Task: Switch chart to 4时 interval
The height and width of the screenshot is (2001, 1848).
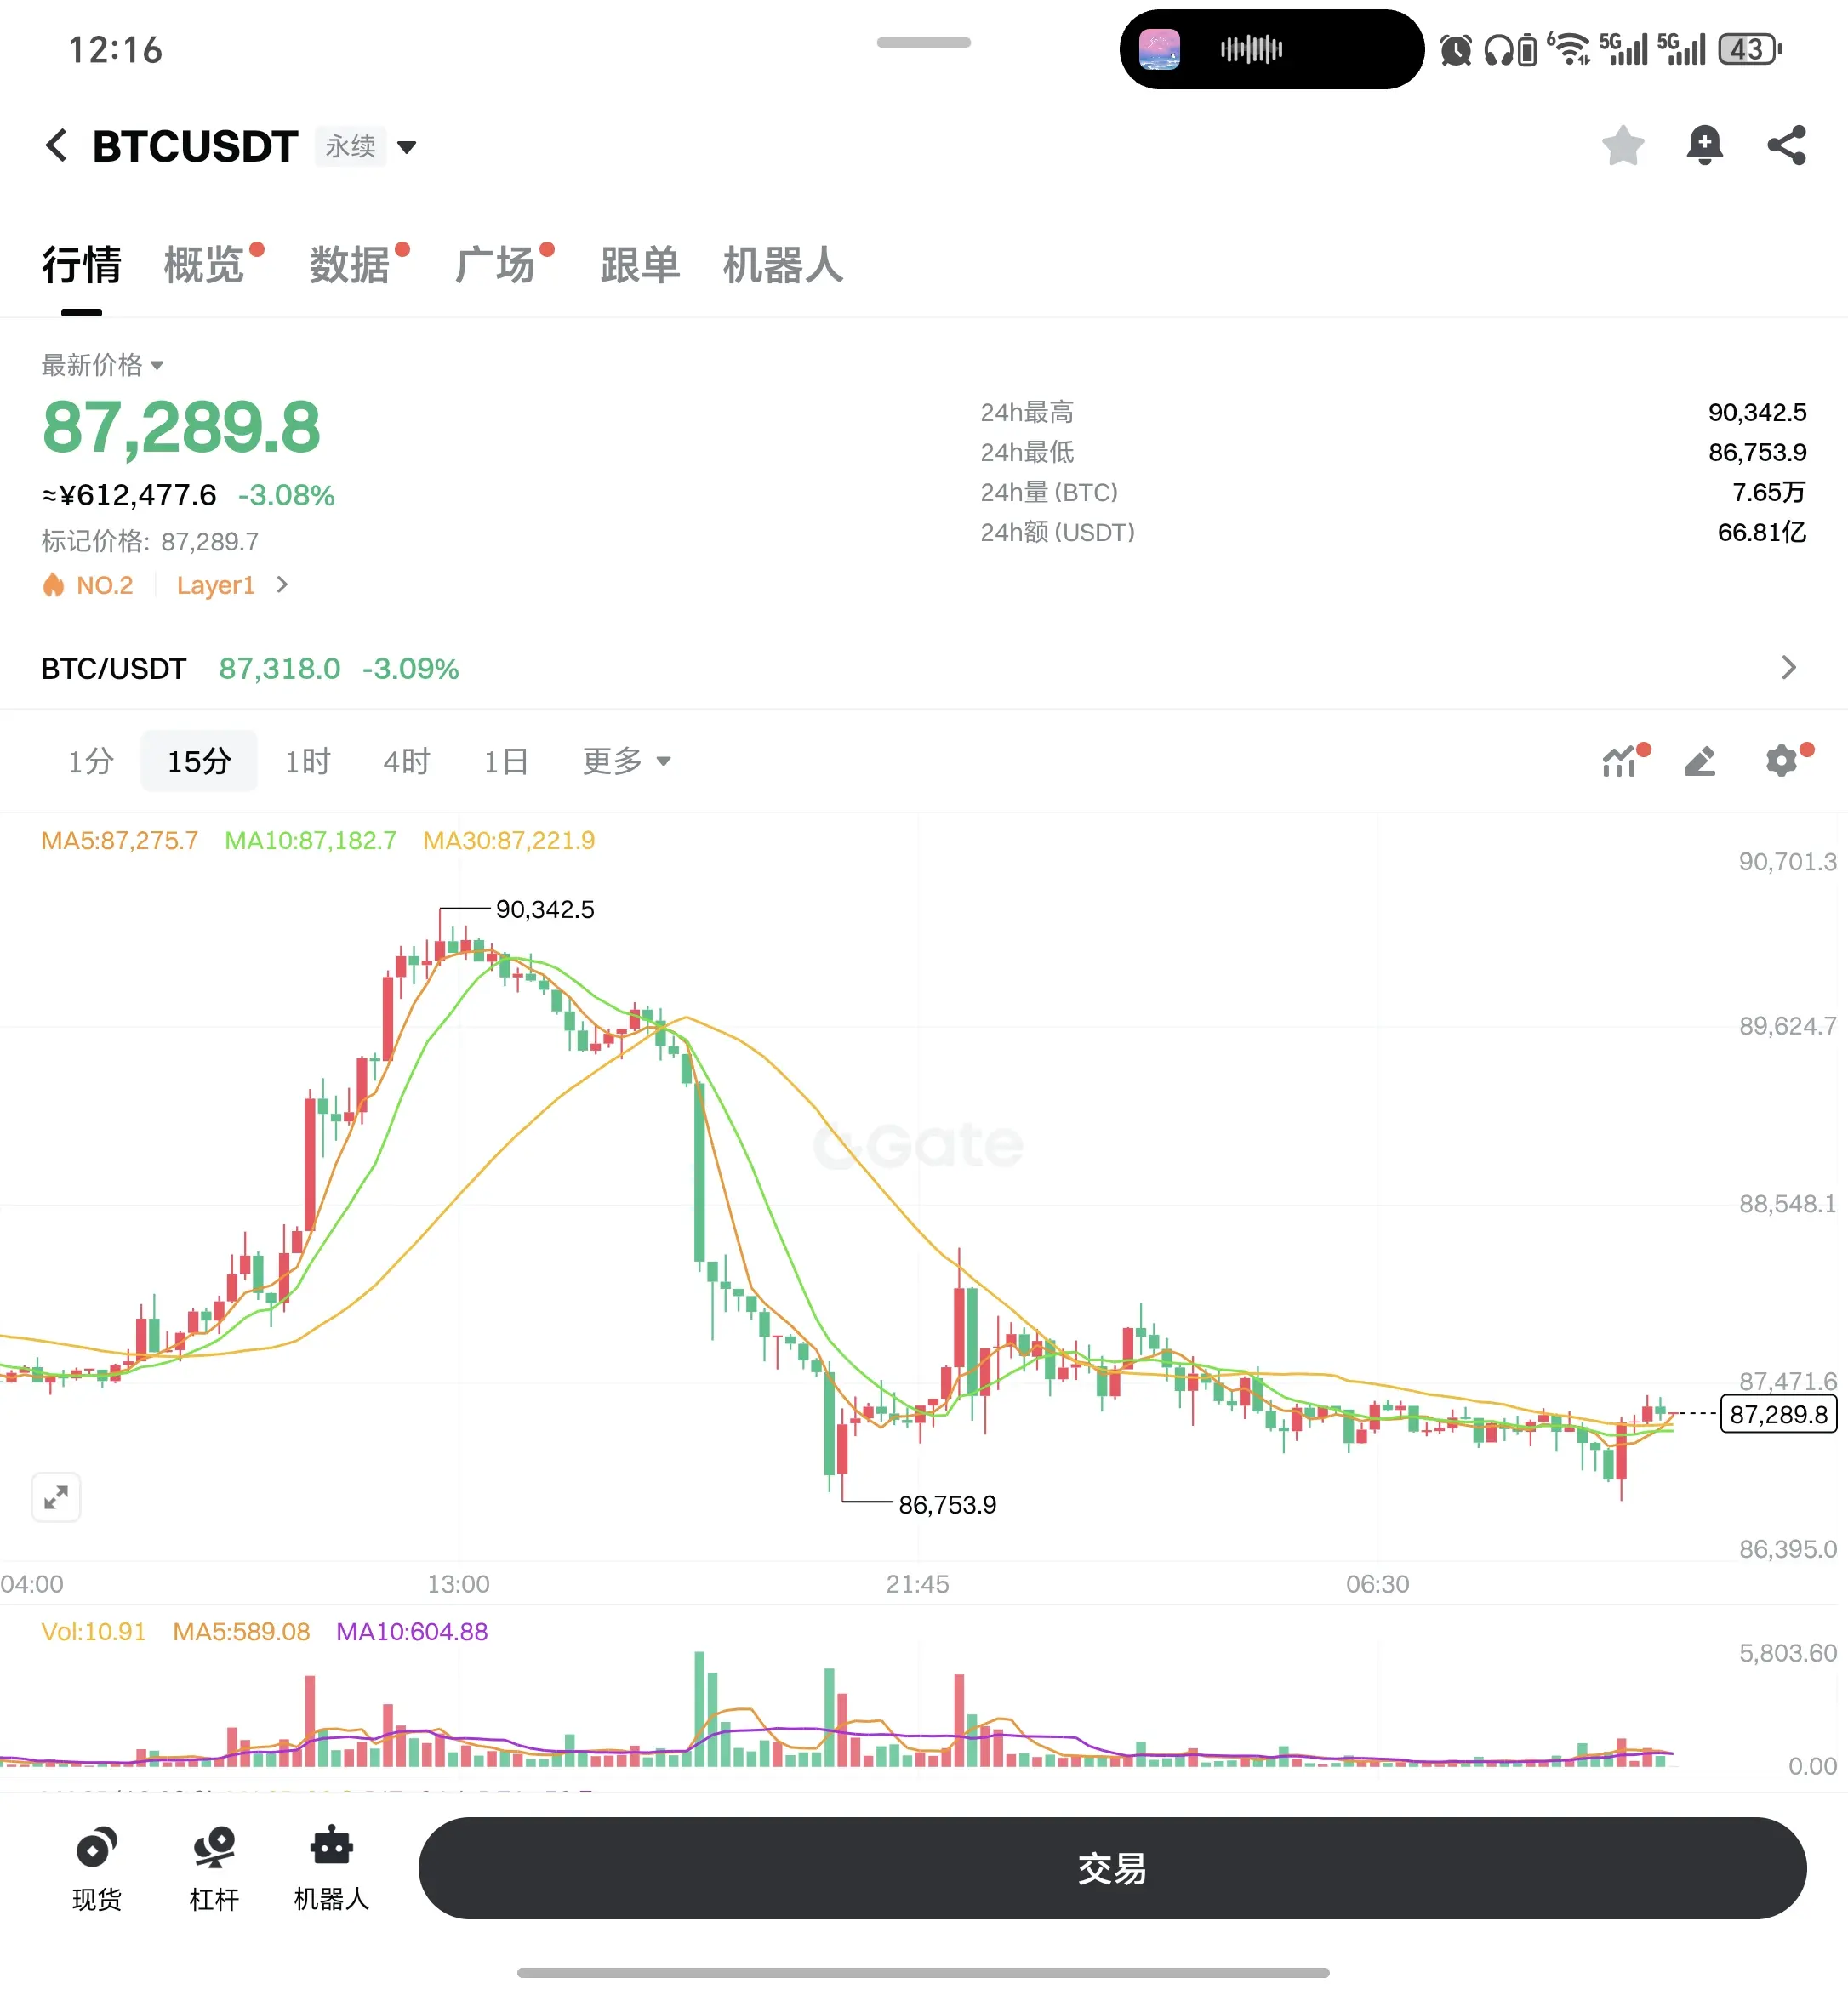Action: (407, 761)
